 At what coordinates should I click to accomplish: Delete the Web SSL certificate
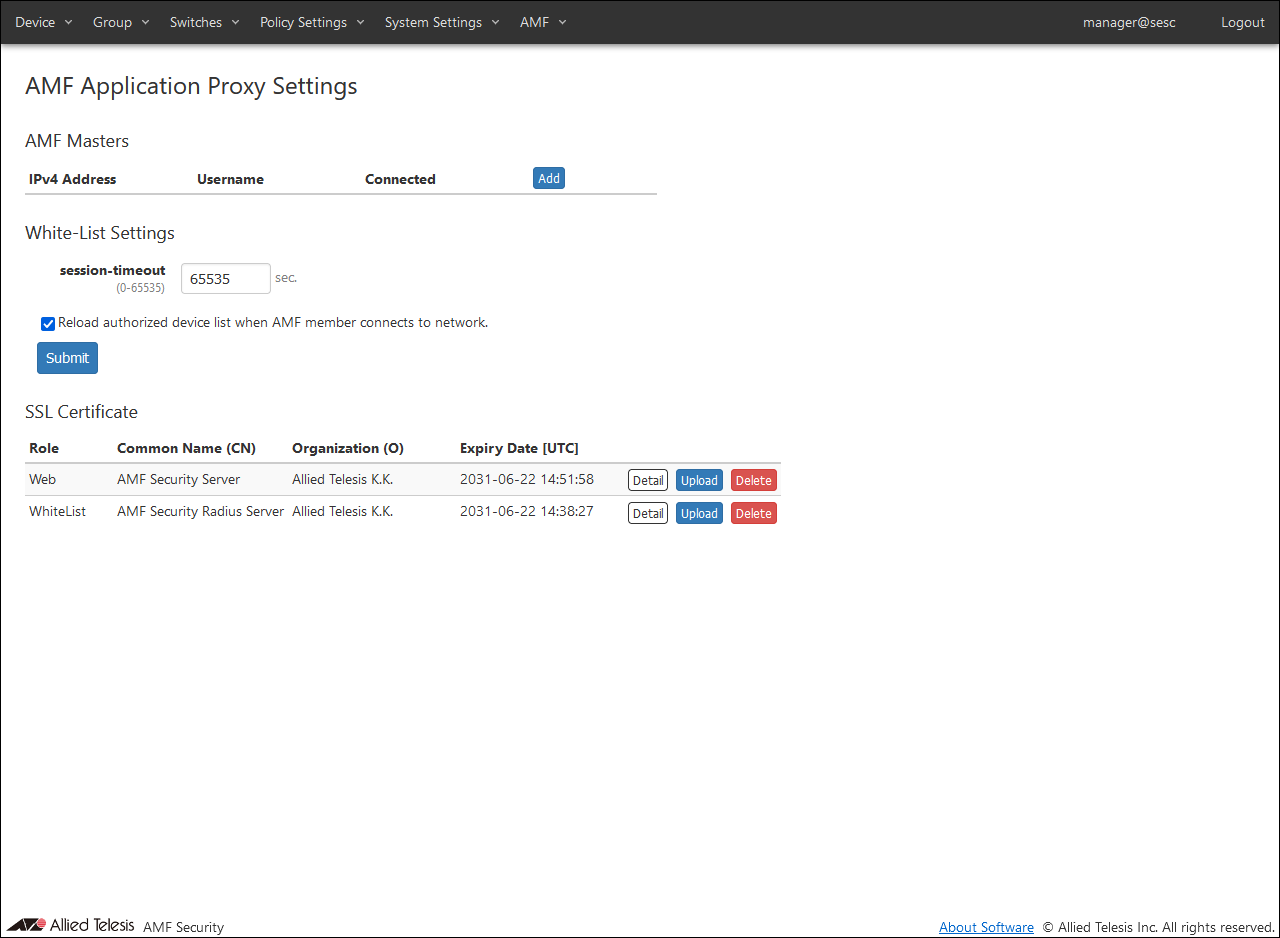753,480
